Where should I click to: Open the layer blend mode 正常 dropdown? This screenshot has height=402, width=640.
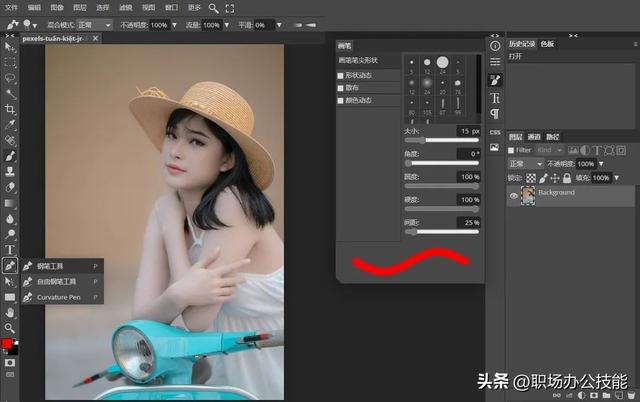click(x=526, y=164)
